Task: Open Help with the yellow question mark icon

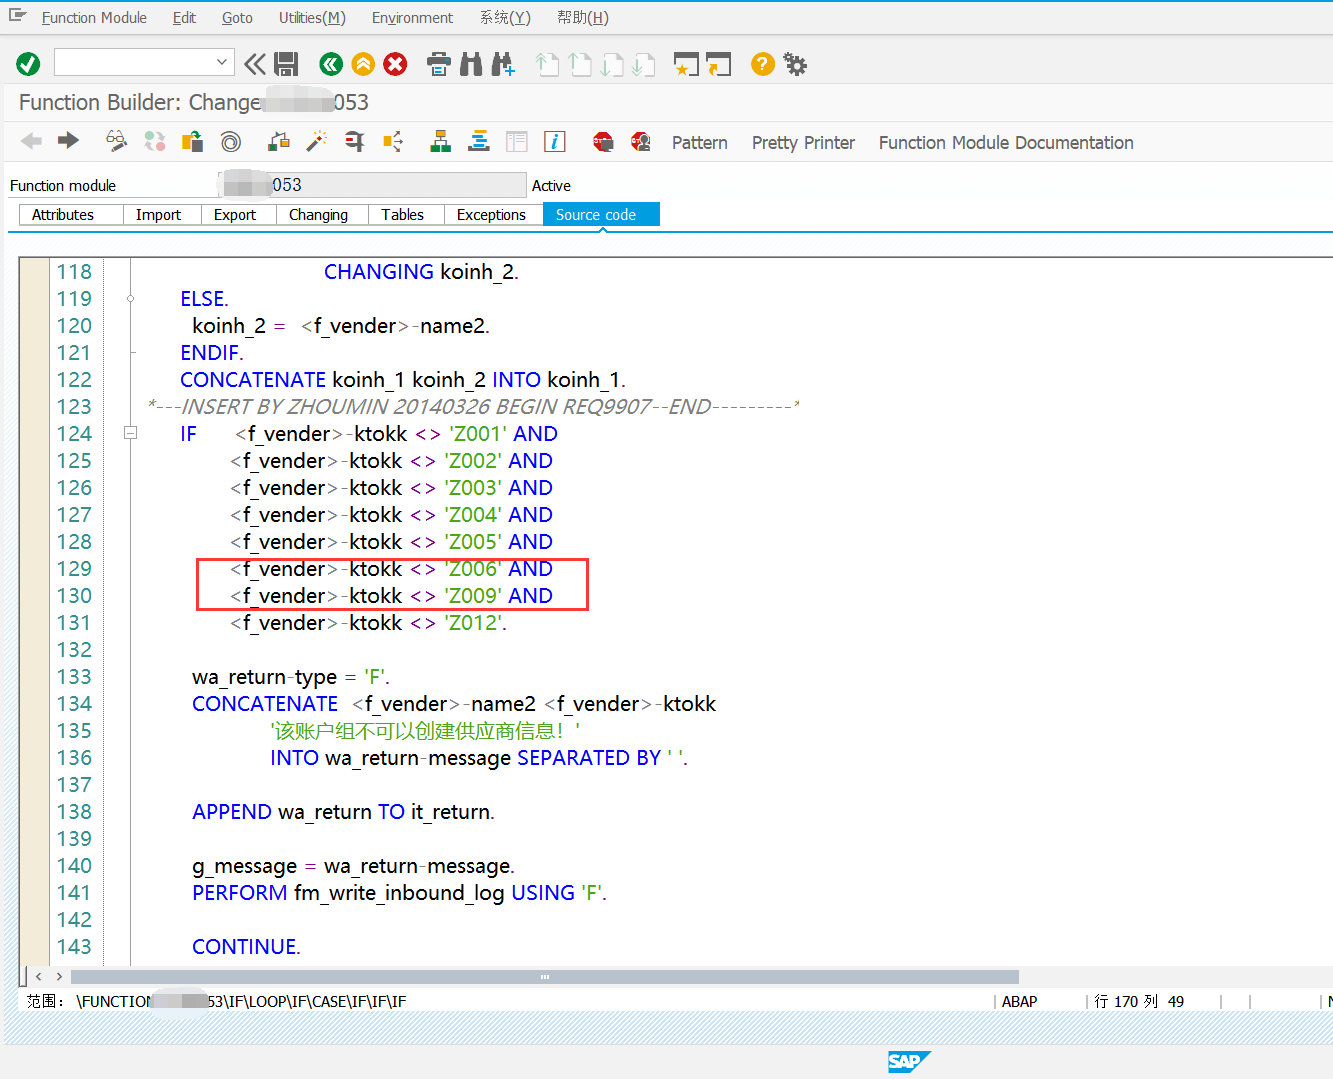Action: pos(763,64)
